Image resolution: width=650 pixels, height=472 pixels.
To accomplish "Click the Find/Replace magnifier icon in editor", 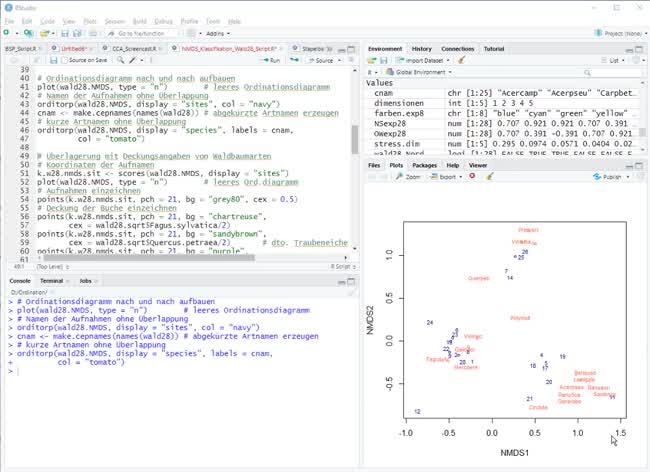I will click(x=120, y=61).
